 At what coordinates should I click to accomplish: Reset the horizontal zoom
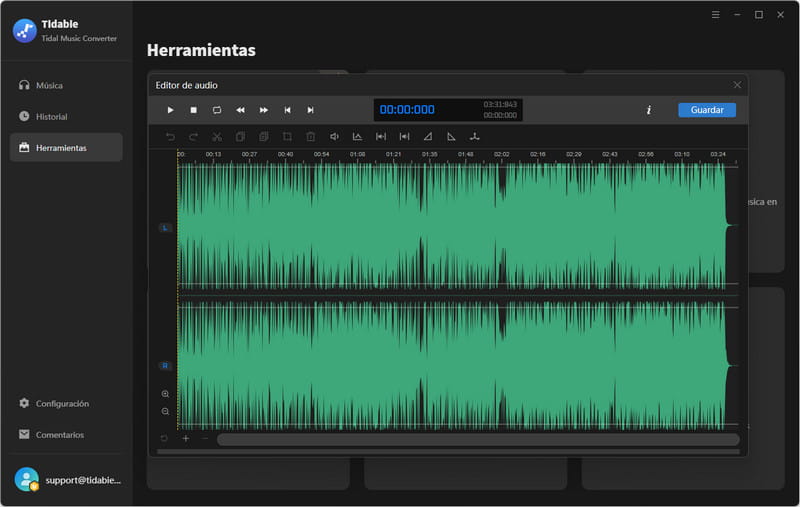pos(164,439)
